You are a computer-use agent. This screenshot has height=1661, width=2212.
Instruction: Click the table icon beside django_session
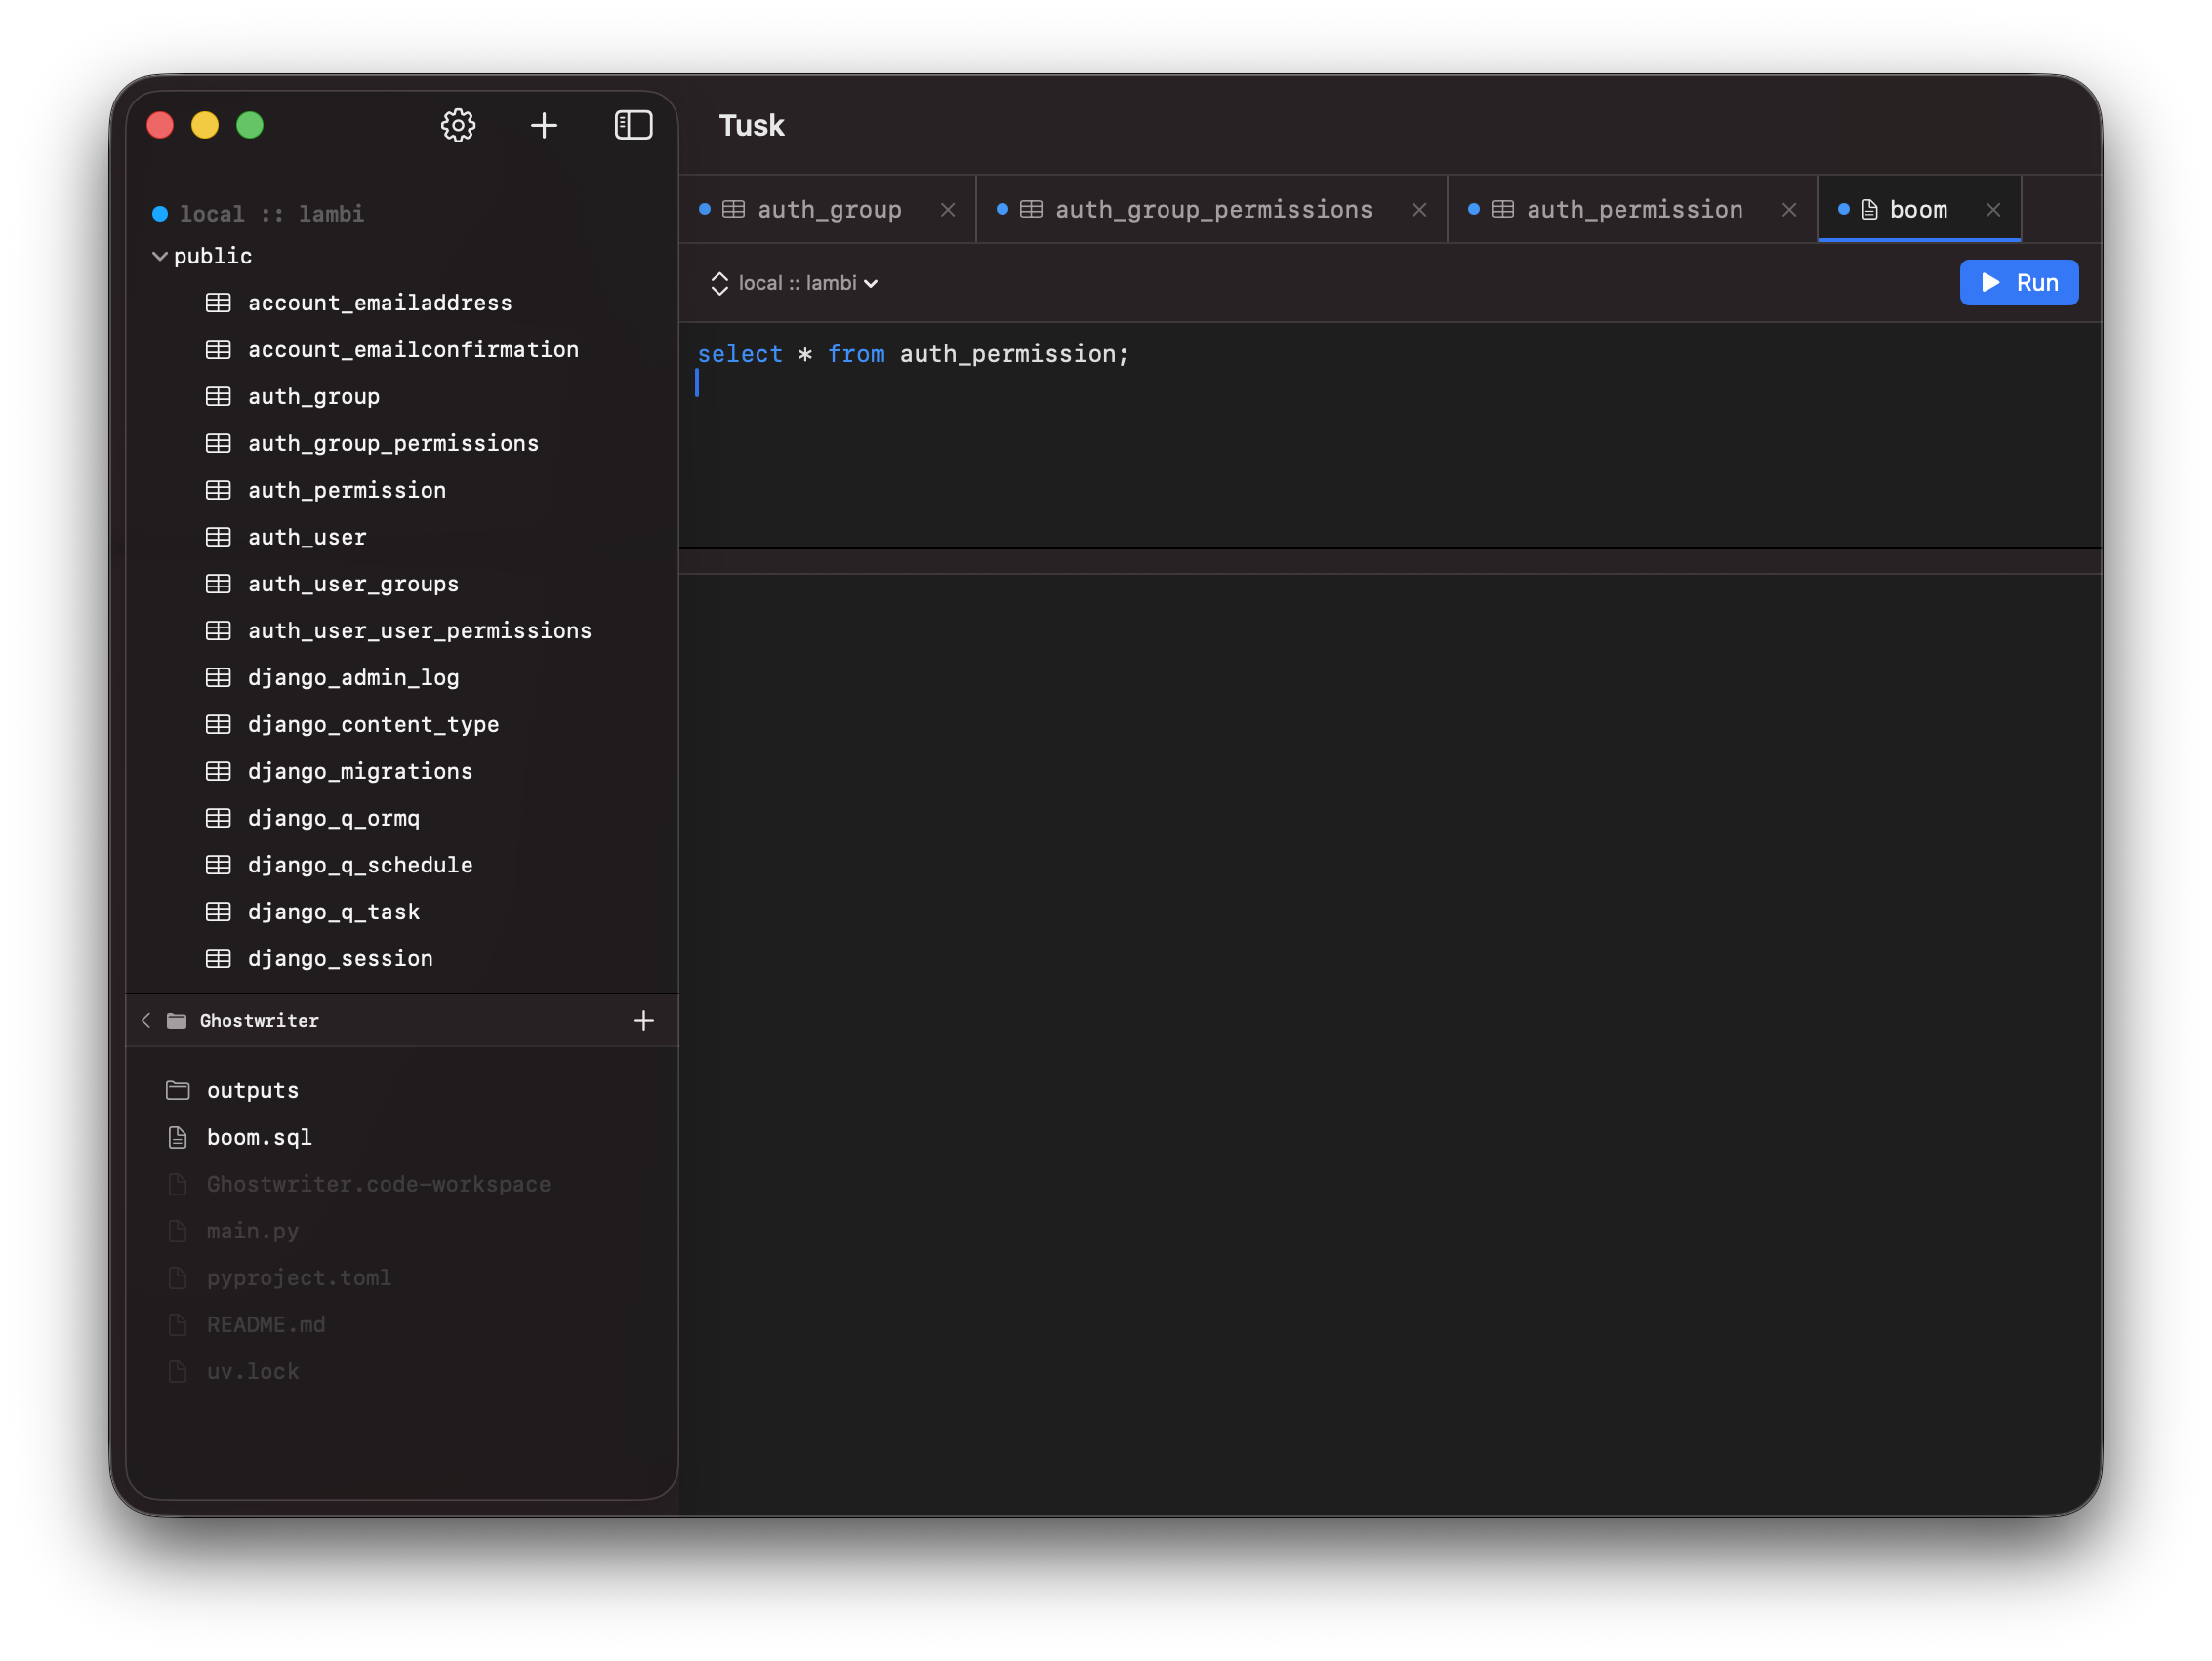[218, 958]
